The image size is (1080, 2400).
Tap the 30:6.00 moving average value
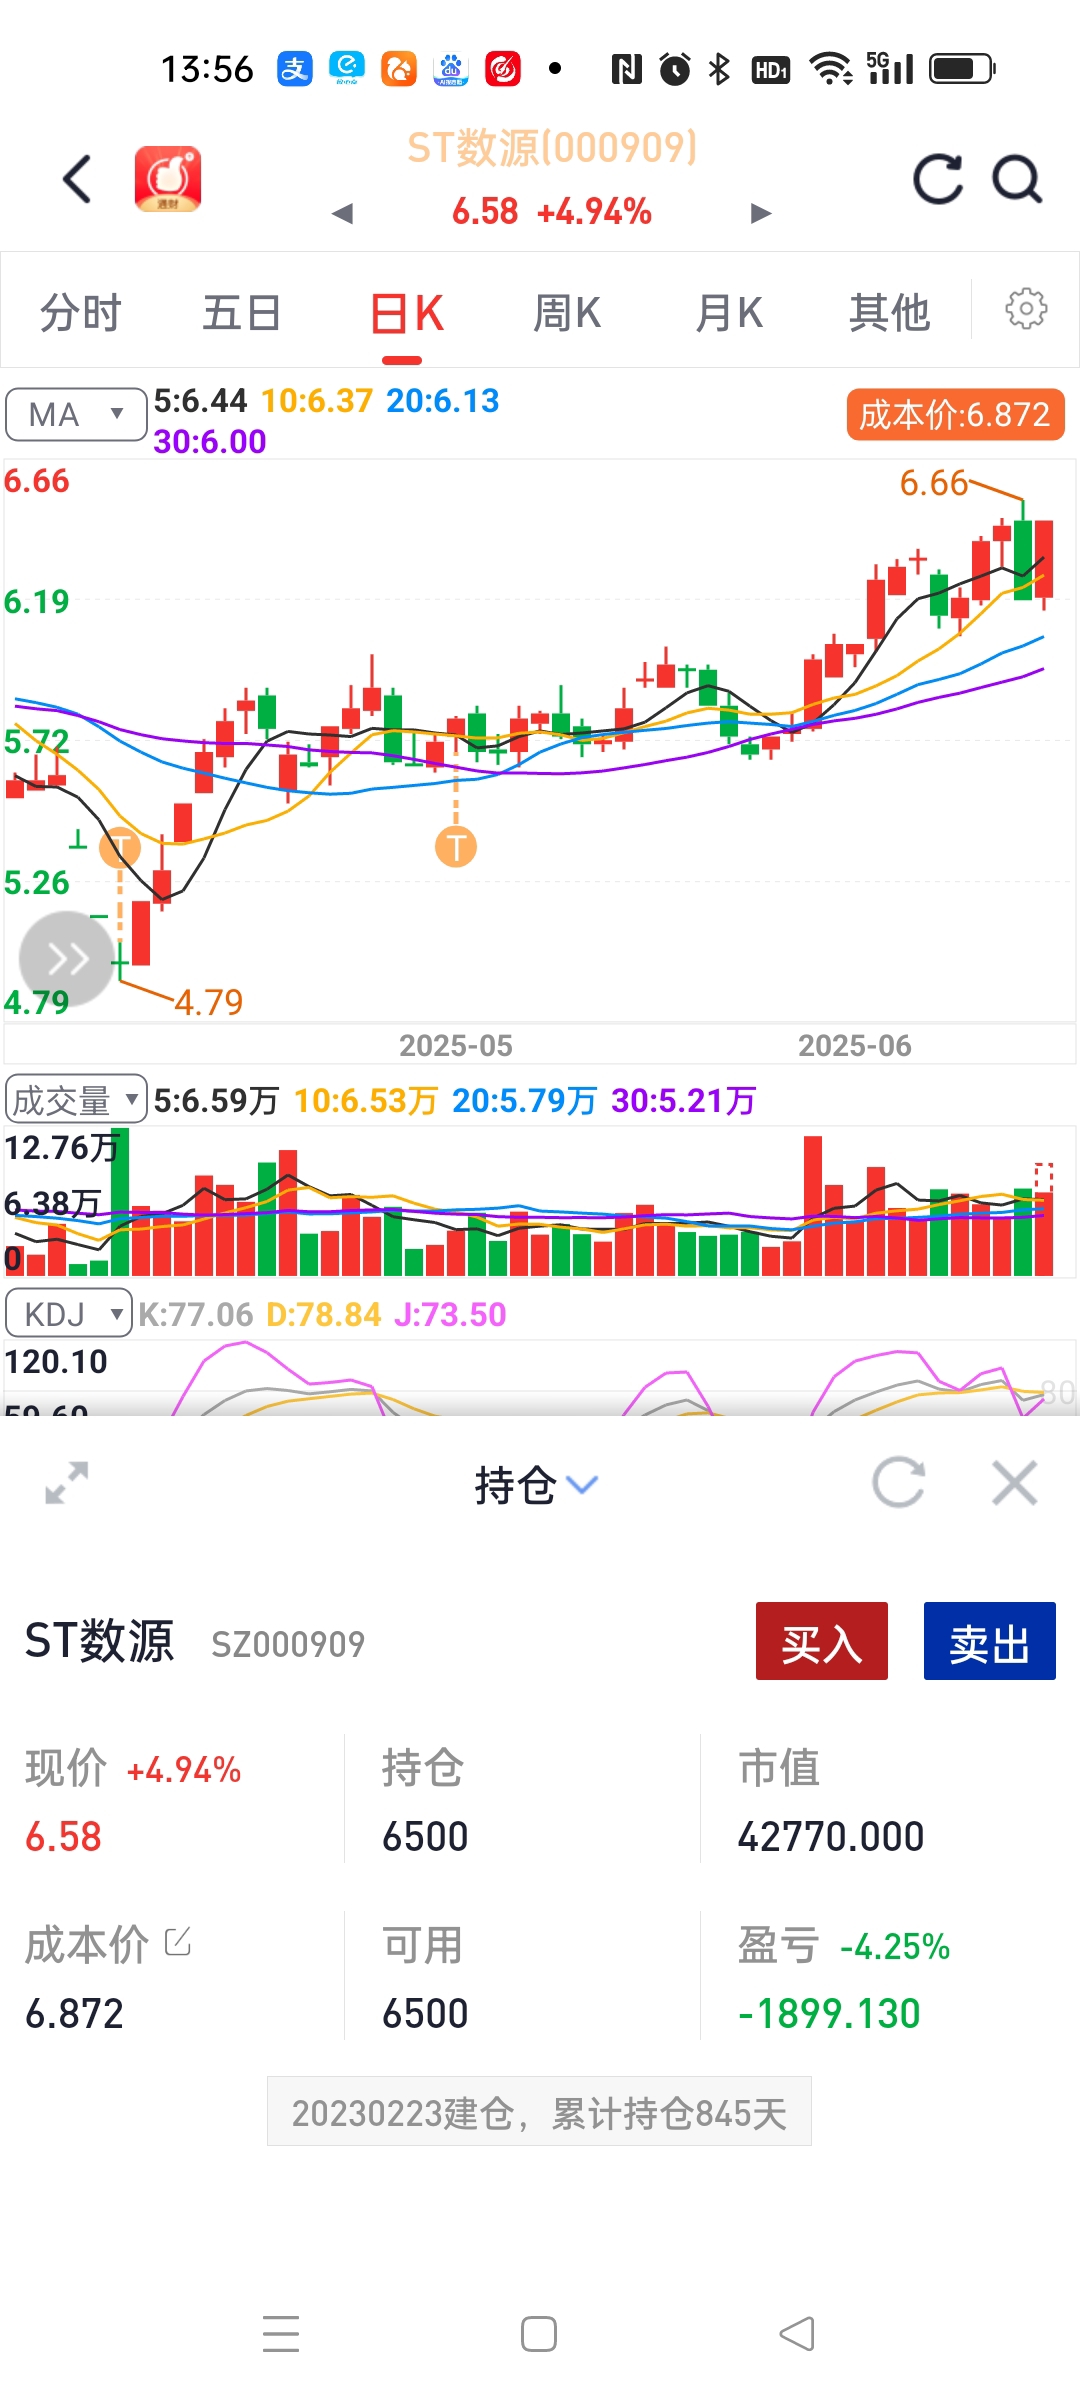(210, 441)
